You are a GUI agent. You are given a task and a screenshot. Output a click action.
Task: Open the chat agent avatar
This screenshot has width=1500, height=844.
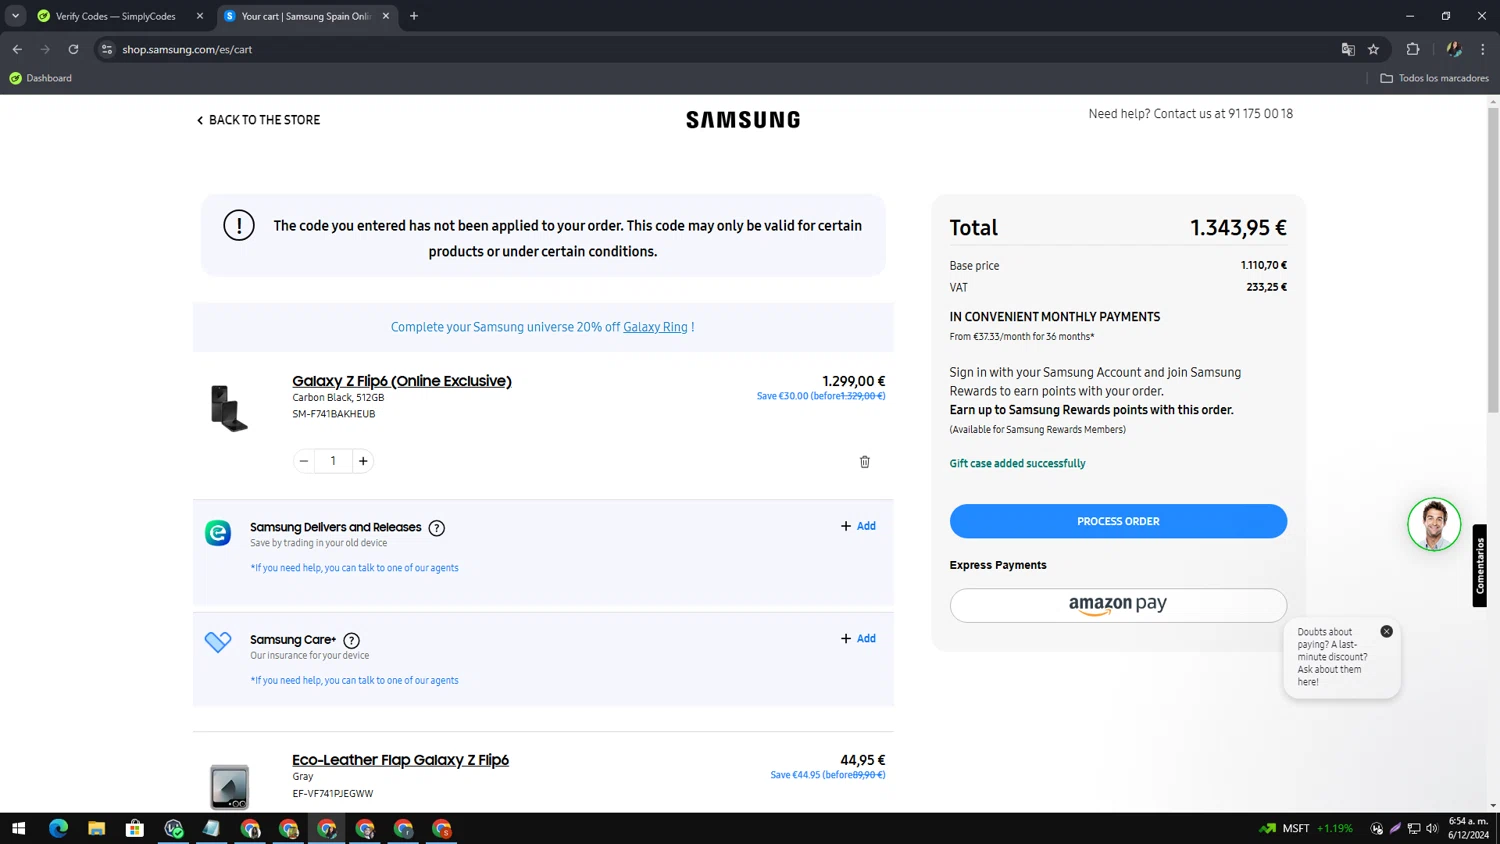click(x=1434, y=524)
